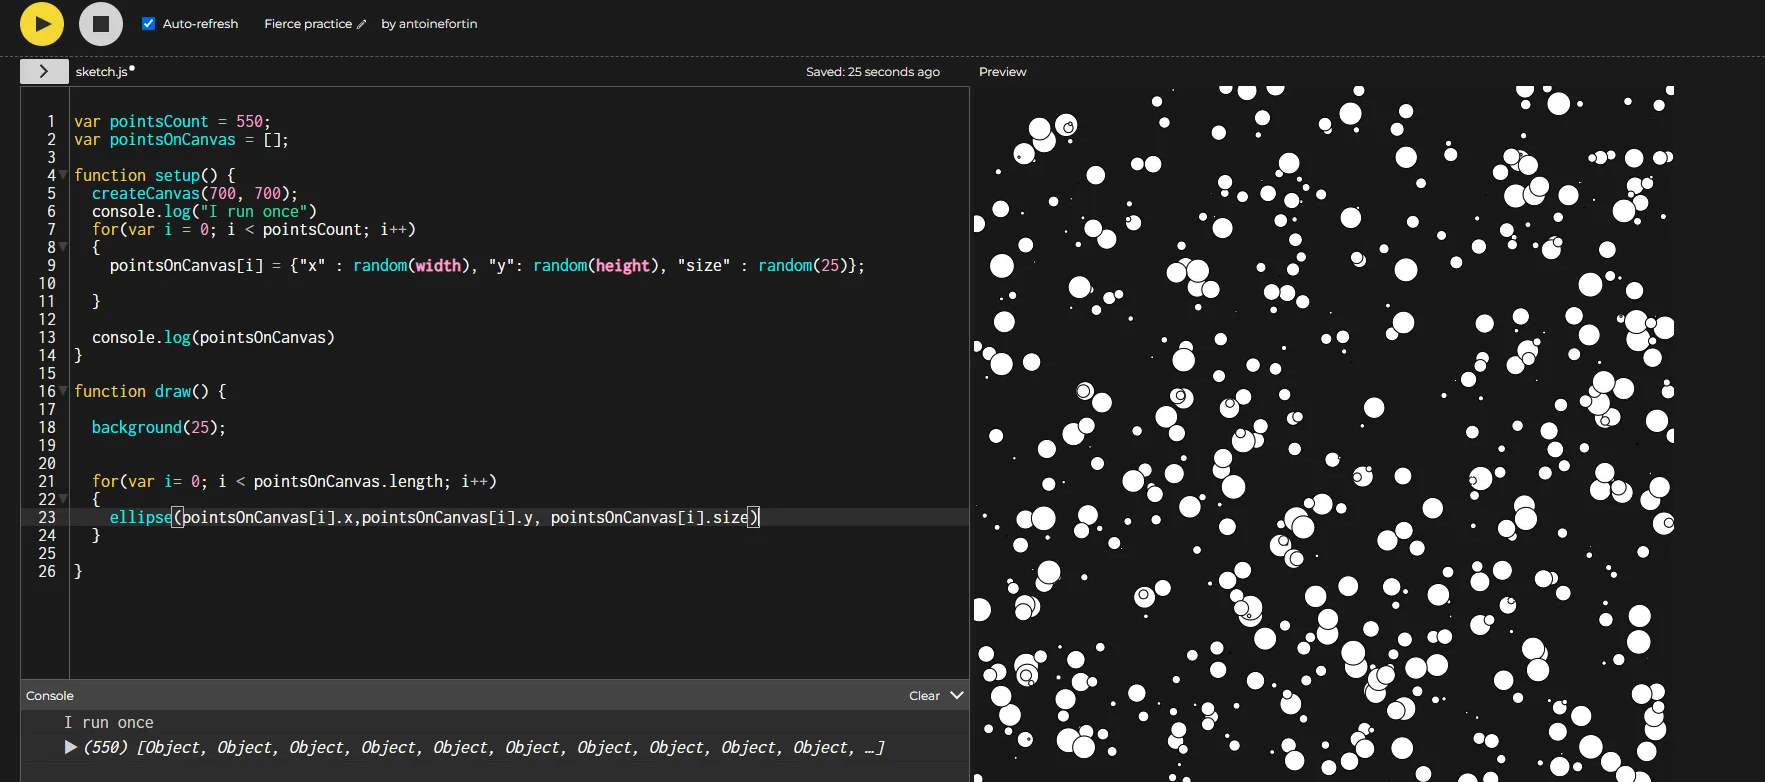1765x782 pixels.
Task: Select the sketch.js file tab
Action: click(x=102, y=72)
